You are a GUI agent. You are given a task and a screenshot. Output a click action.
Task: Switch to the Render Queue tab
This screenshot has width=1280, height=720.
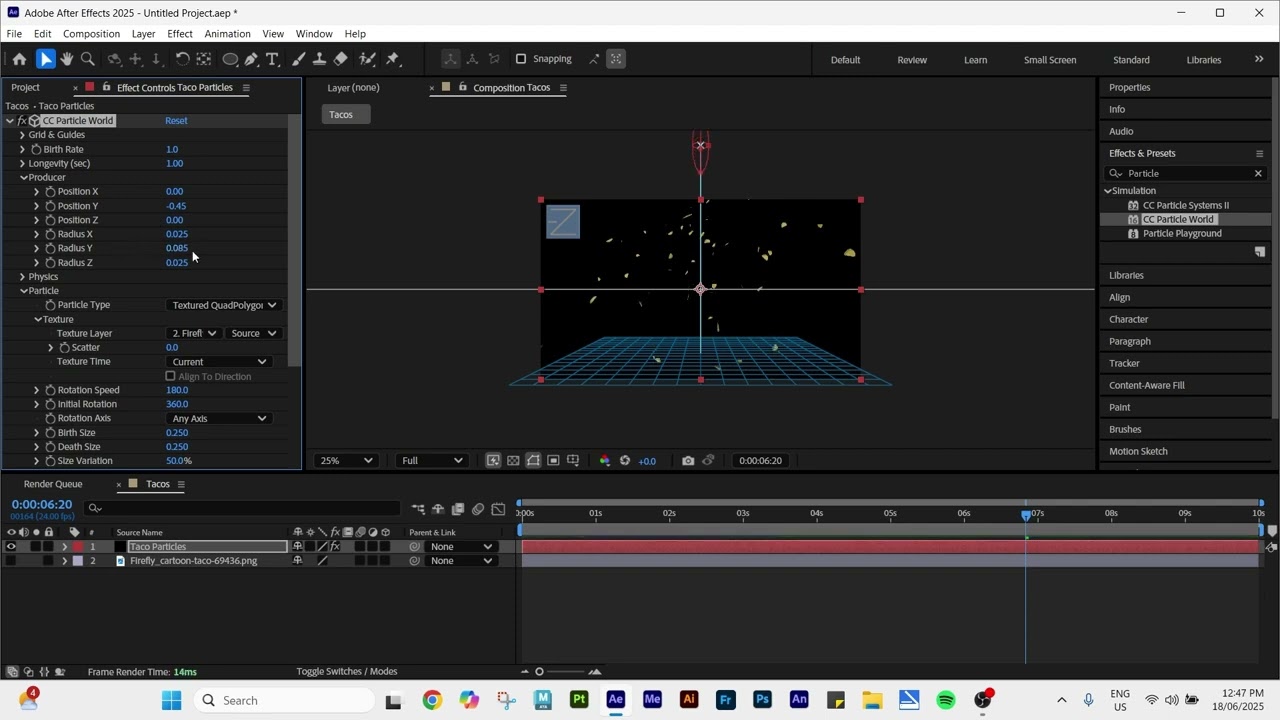pyautogui.click(x=53, y=484)
